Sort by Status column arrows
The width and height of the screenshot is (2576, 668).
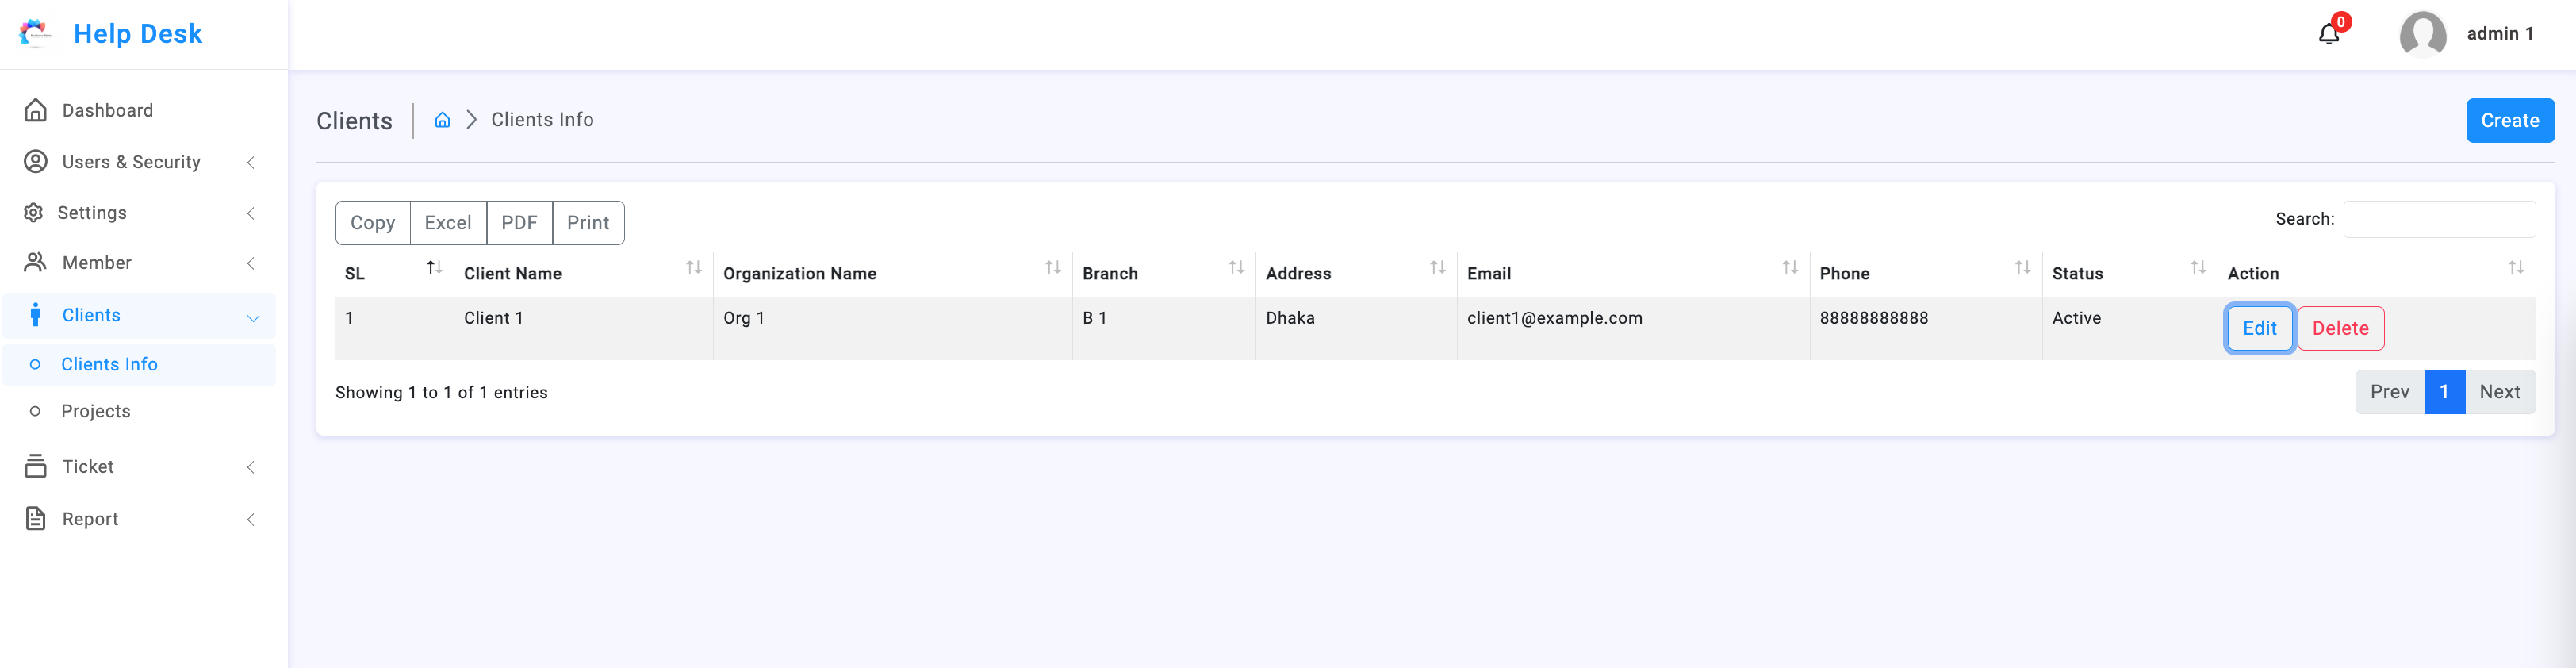(x=2197, y=267)
